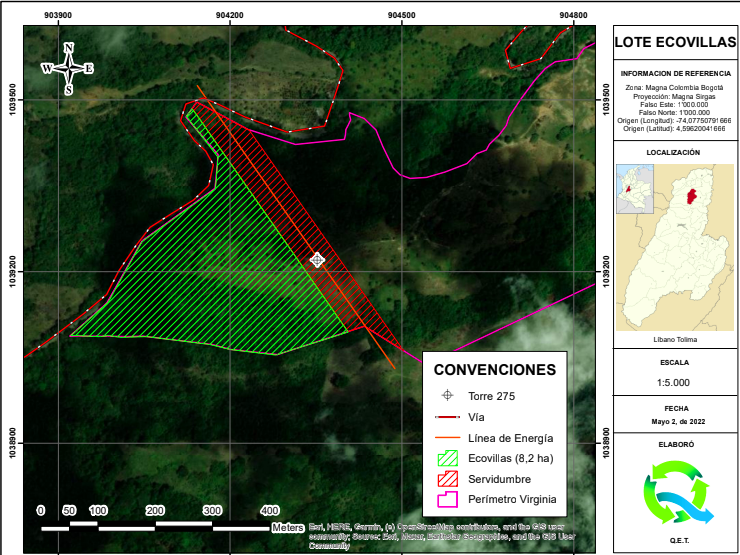Click the 'Origen (Longitud)' value line

point(674,120)
